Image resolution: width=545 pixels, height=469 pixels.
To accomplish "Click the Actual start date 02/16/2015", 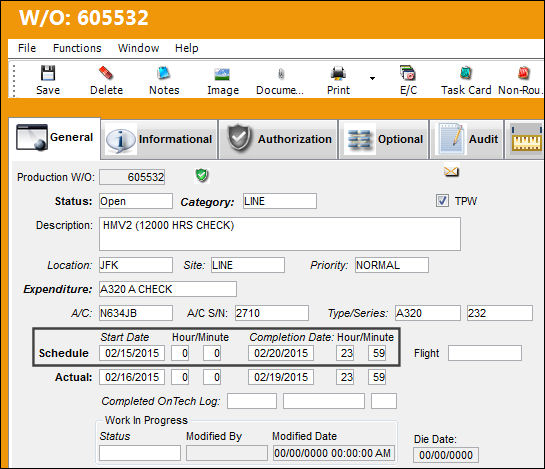I will [x=132, y=377].
